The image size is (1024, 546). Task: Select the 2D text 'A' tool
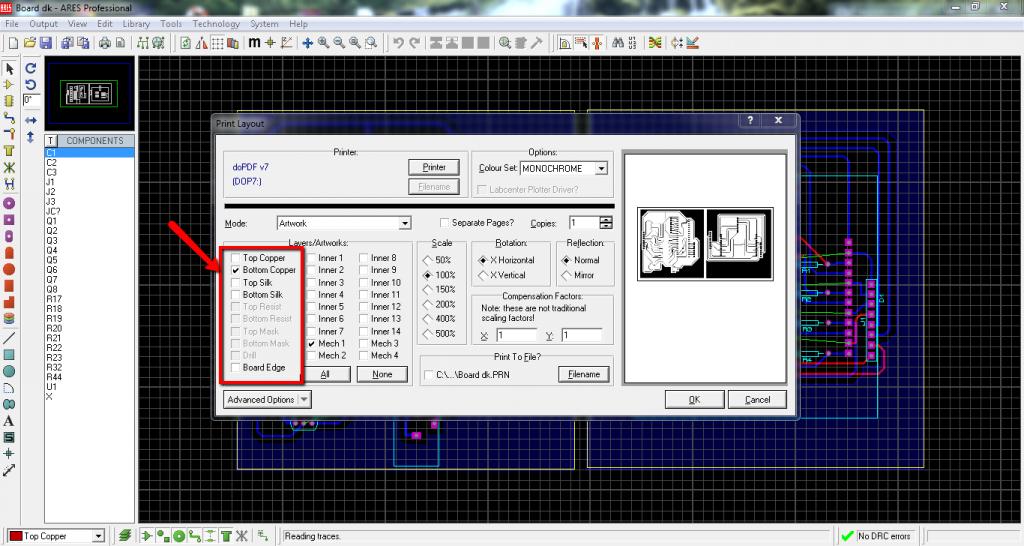(x=9, y=421)
